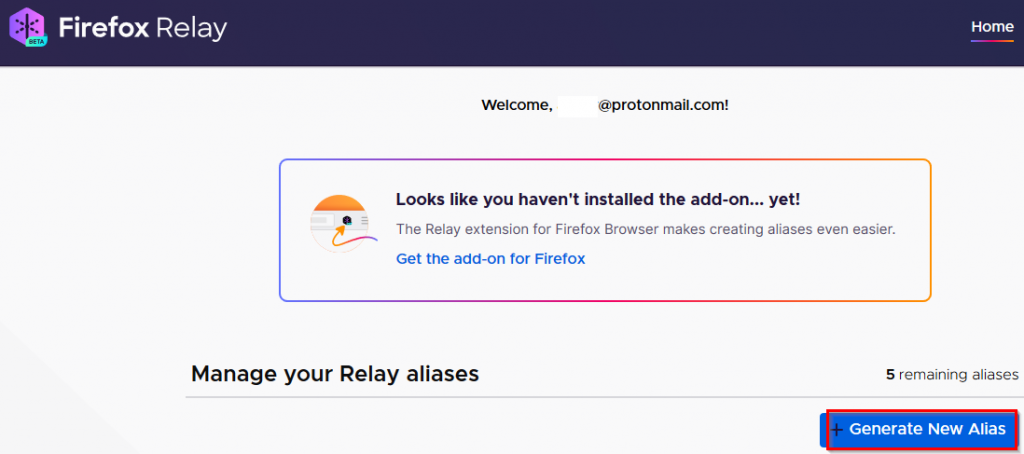Click the Firefox Relay wordmark
The width and height of the screenshot is (1024, 454).
[142, 27]
